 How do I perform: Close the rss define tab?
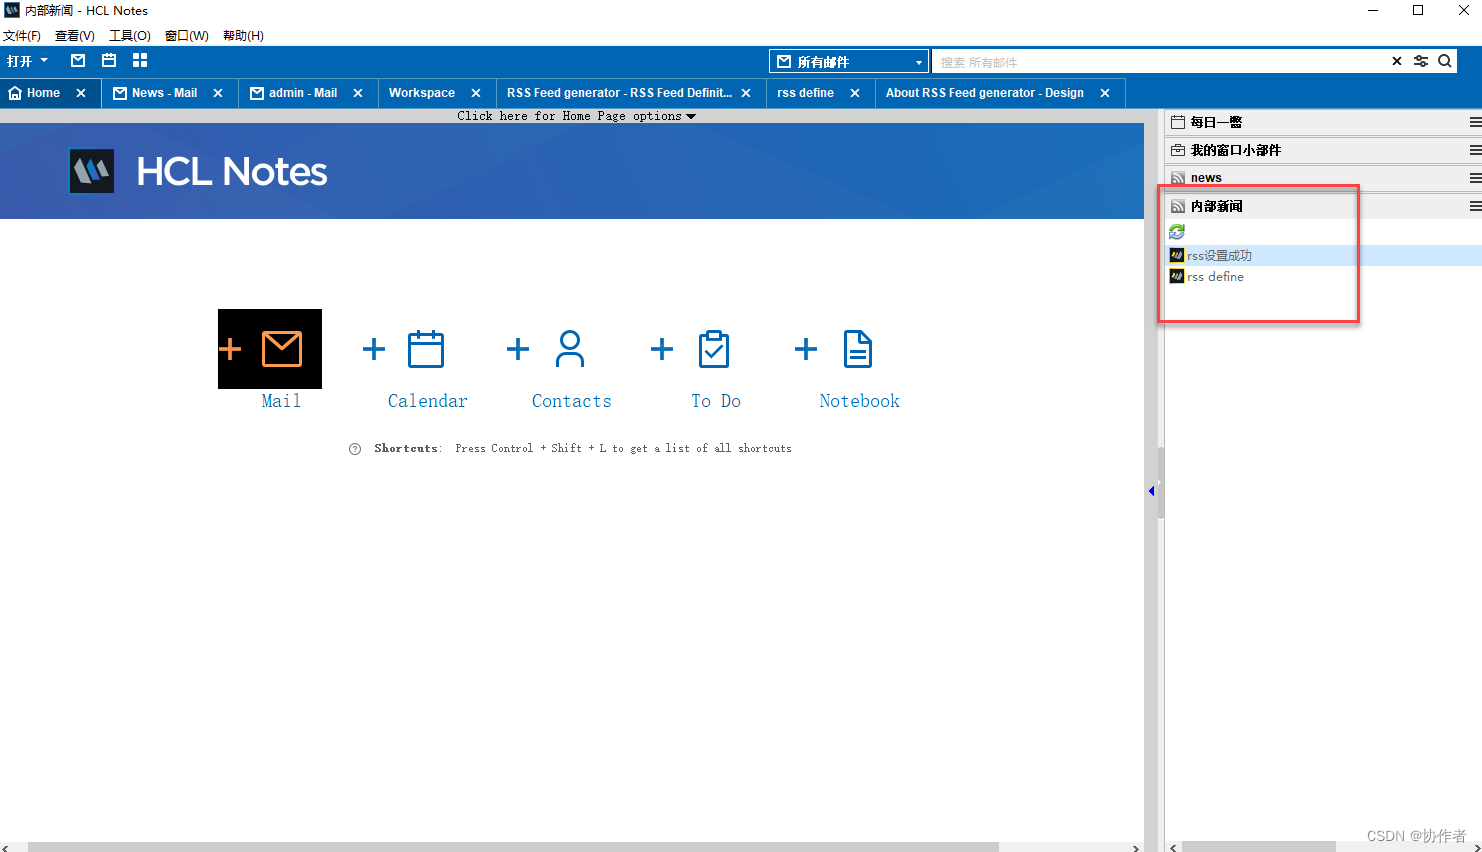(855, 93)
